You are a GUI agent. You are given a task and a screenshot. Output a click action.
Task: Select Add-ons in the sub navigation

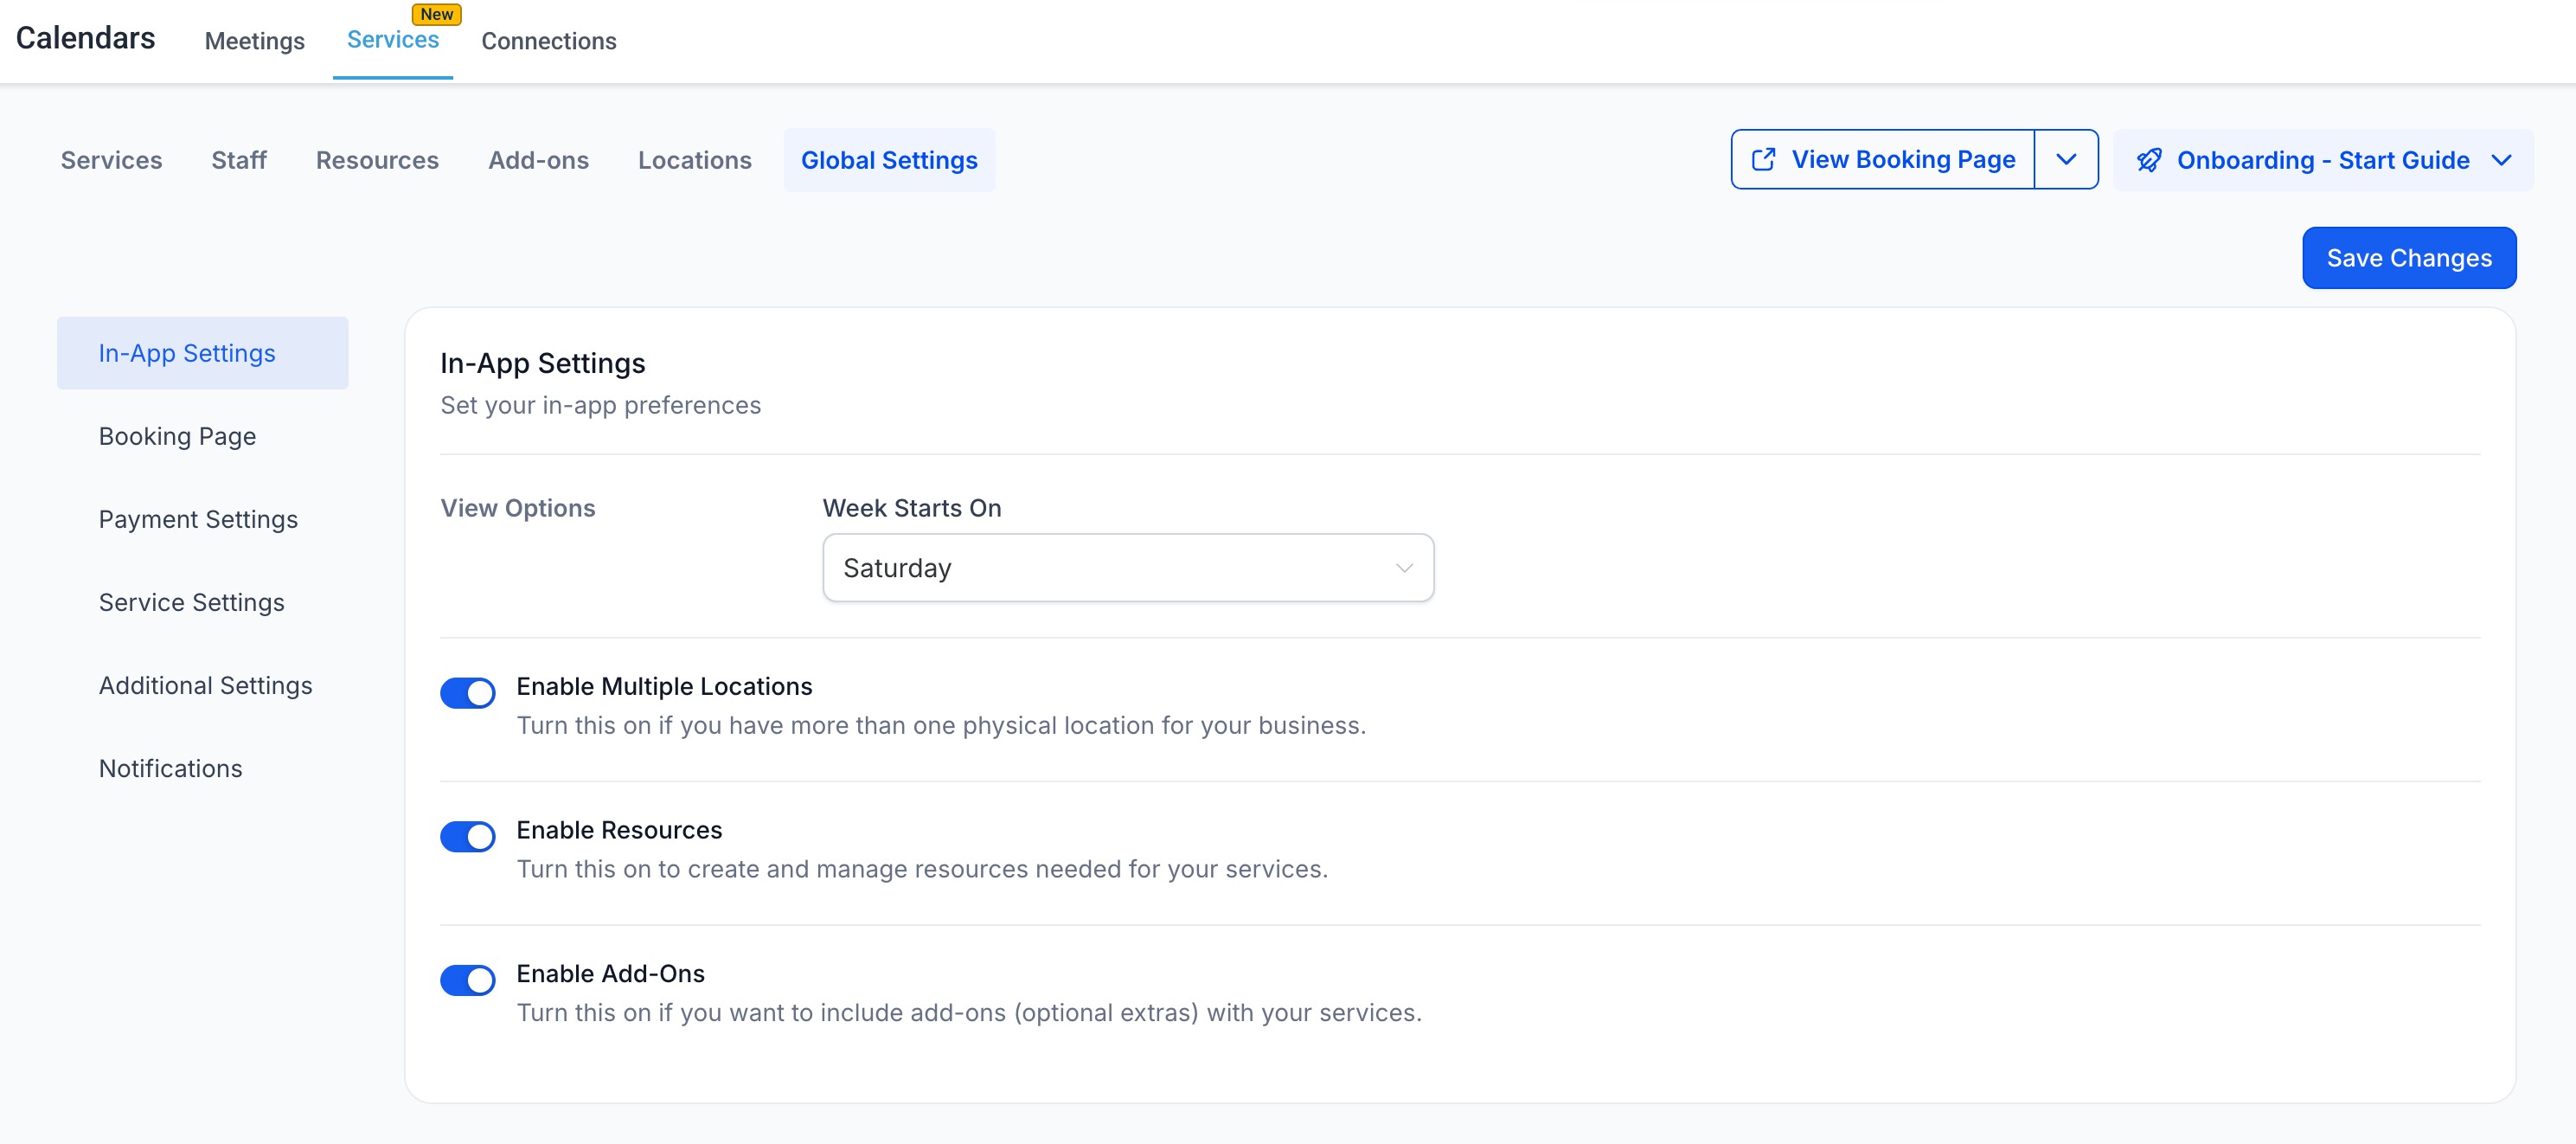538,160
